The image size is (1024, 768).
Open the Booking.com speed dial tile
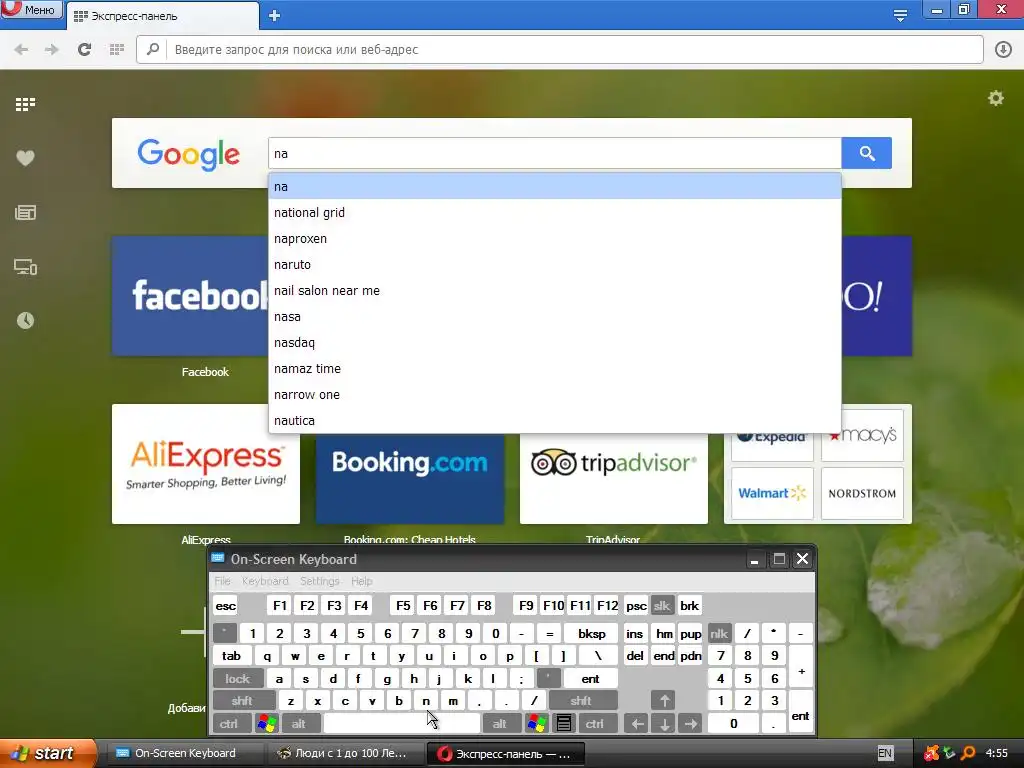(x=410, y=478)
